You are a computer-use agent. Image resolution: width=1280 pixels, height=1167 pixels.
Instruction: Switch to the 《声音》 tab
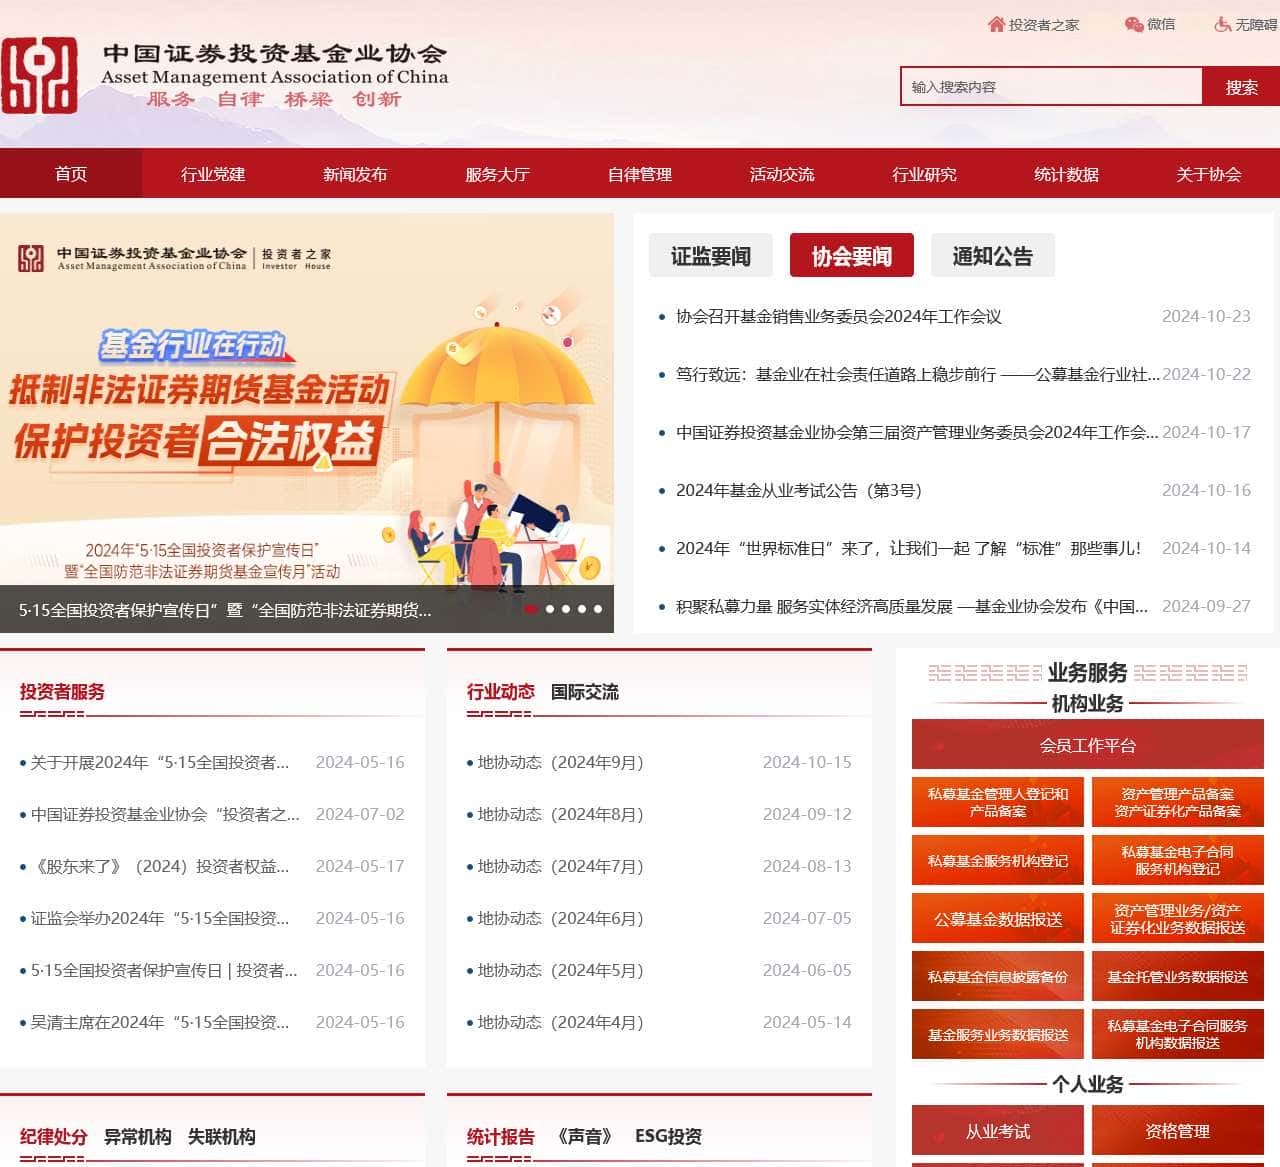pos(584,1136)
